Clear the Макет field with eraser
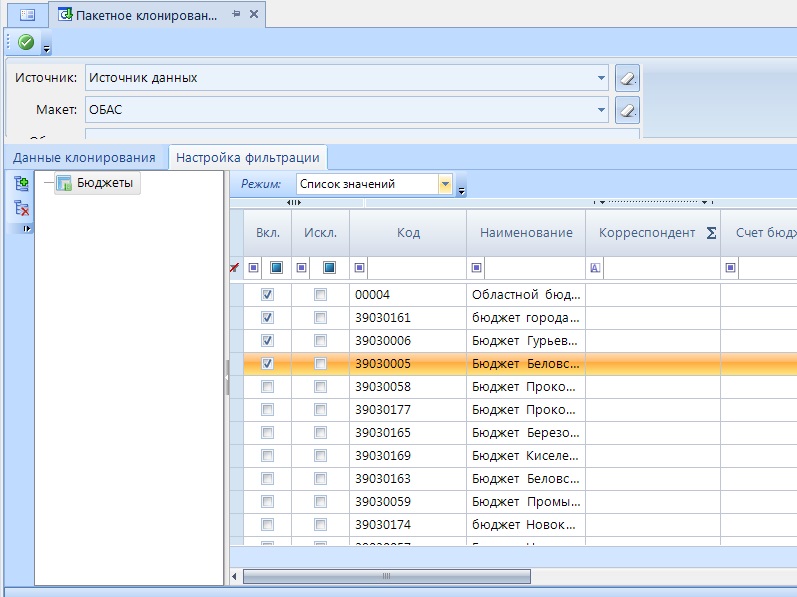Screen dimensions: 797x597 tap(627, 110)
